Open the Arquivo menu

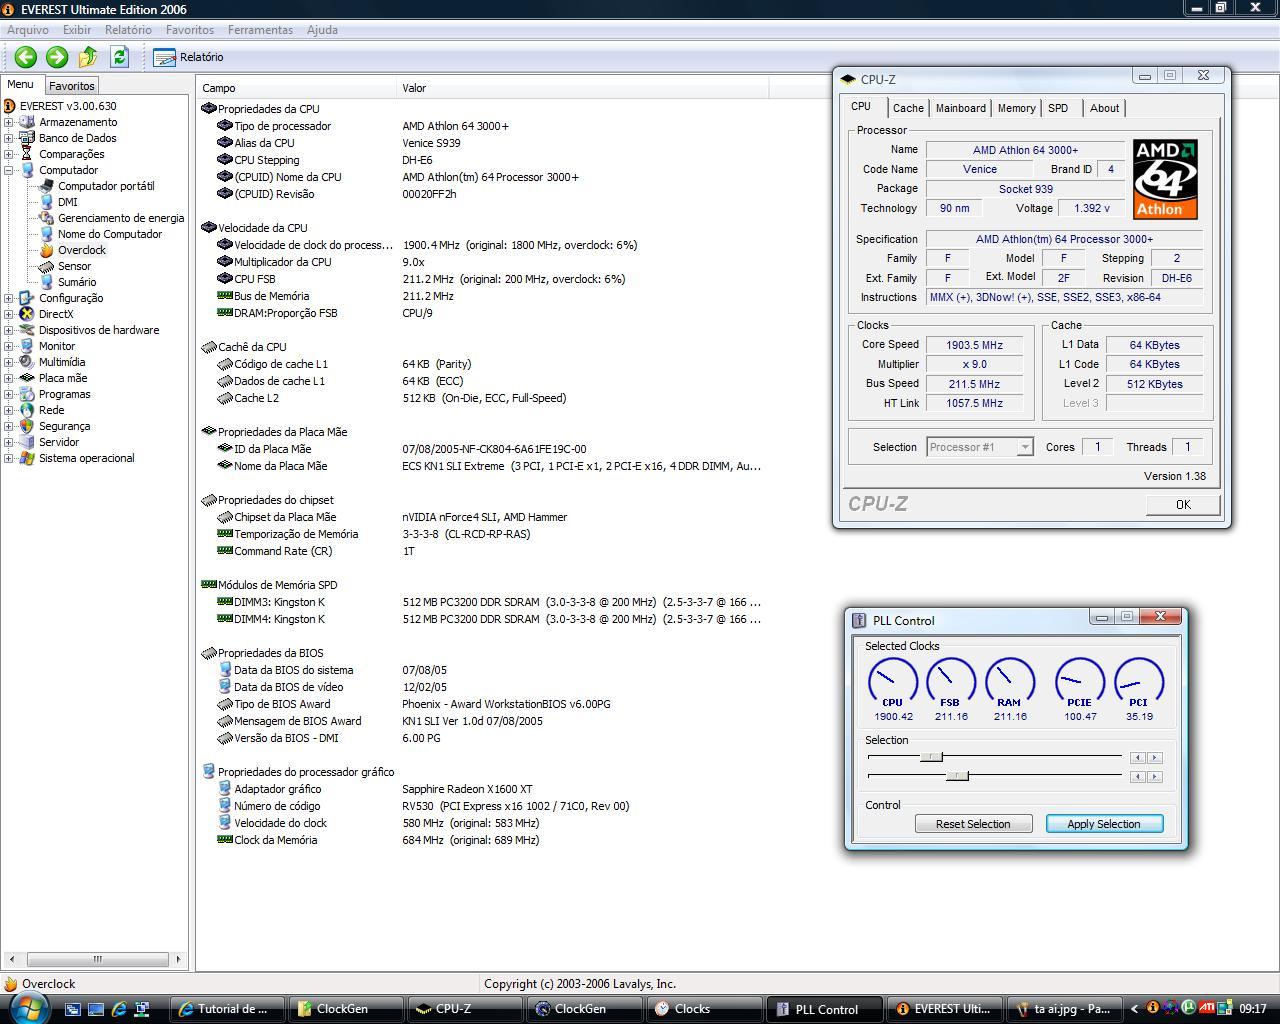coord(28,30)
